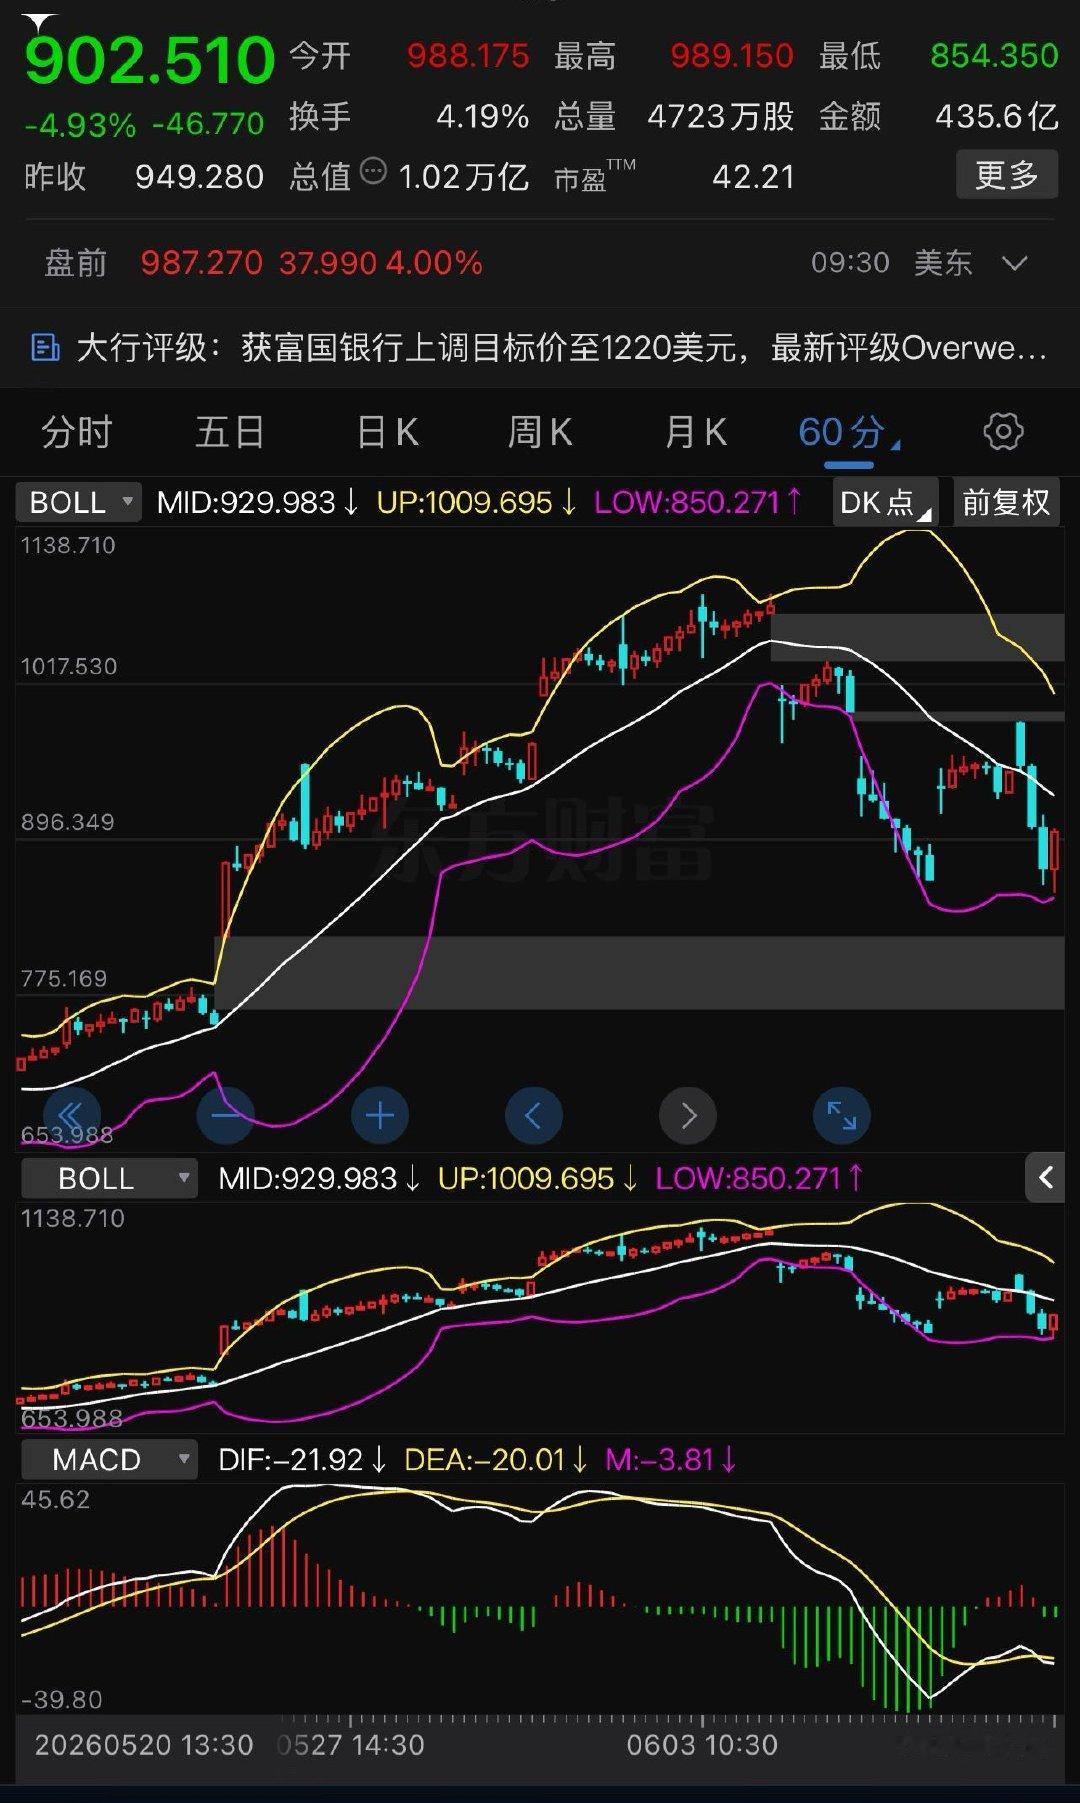1080x1803 pixels.
Task: Tap the 最低 value 854.350
Action: (x=994, y=55)
